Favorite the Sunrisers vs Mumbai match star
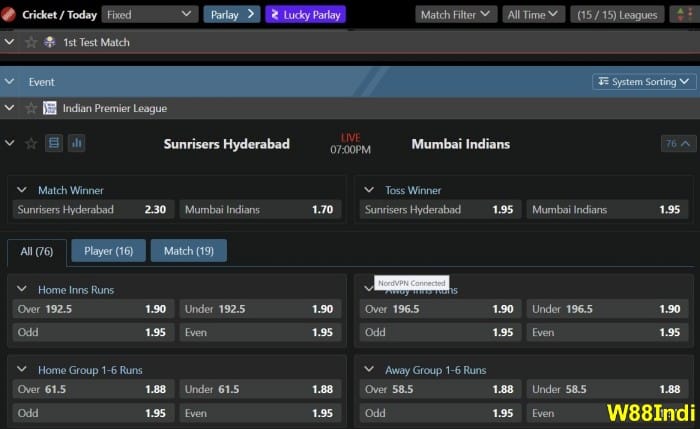Viewport: 700px width, 429px height. 31,144
